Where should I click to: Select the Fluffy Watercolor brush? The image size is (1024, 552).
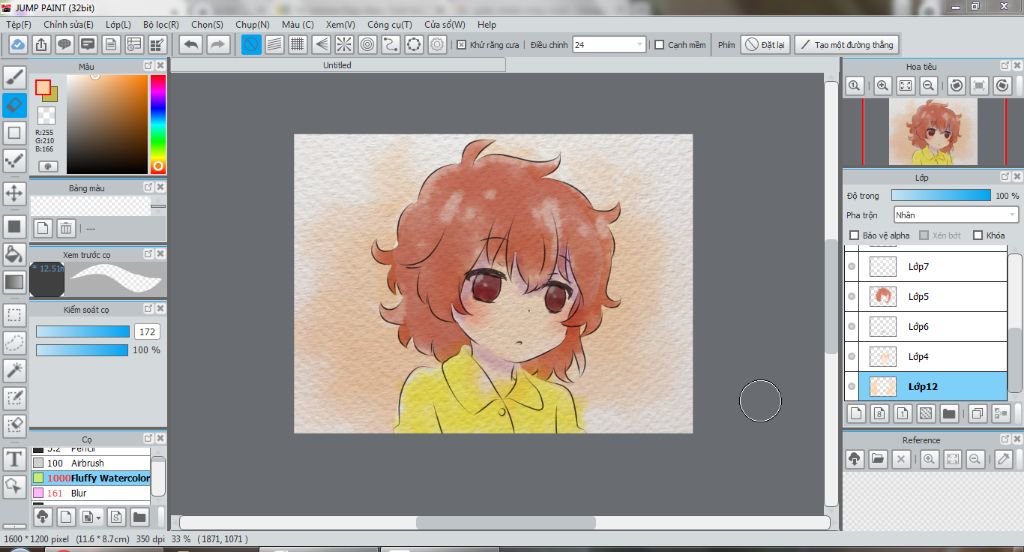tap(91, 478)
